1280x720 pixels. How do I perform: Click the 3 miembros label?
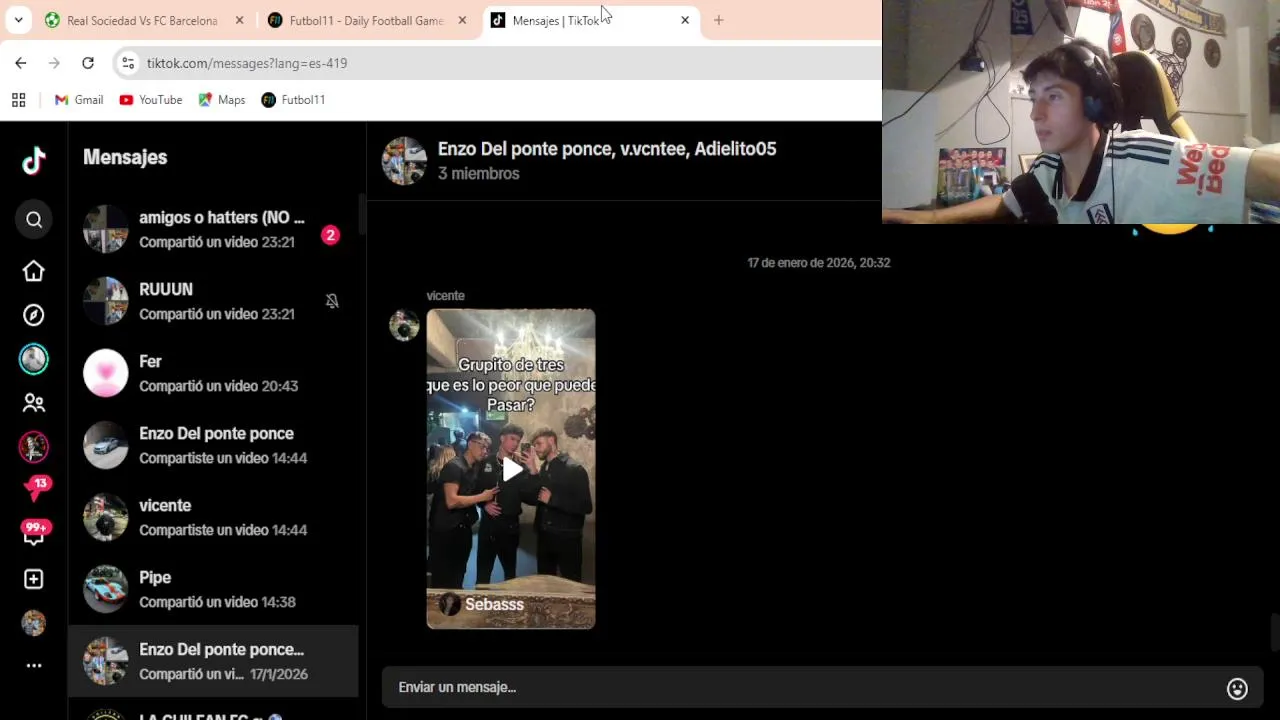pyautogui.click(x=479, y=174)
